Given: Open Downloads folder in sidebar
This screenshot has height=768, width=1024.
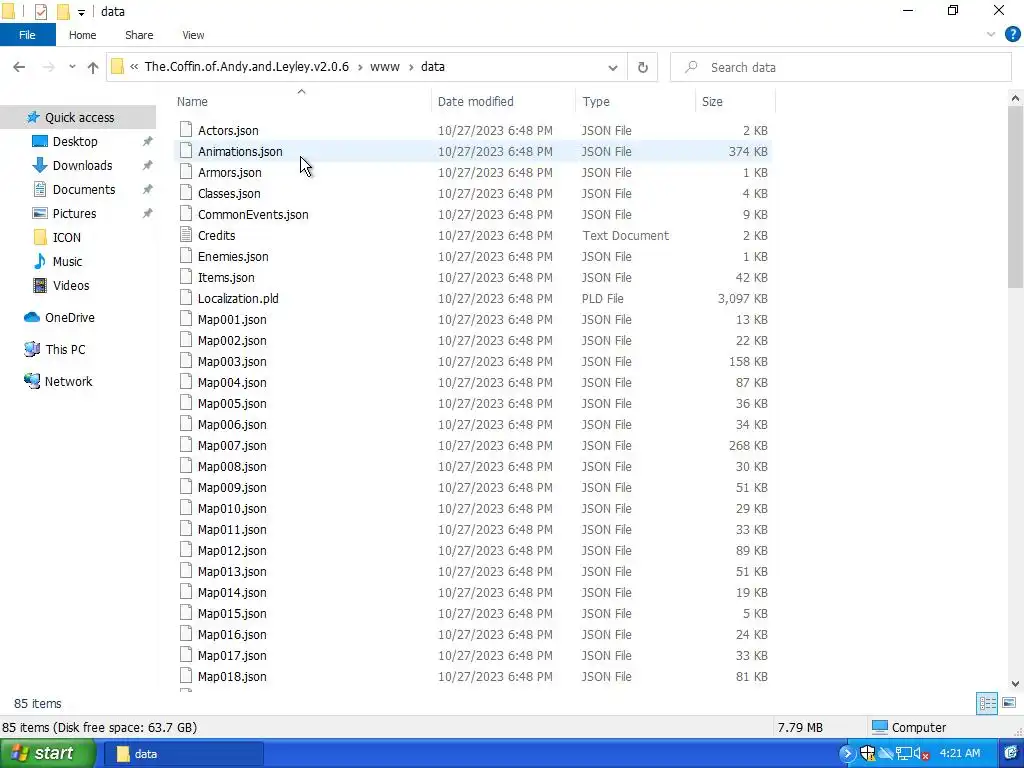Looking at the screenshot, I should 82,166.
